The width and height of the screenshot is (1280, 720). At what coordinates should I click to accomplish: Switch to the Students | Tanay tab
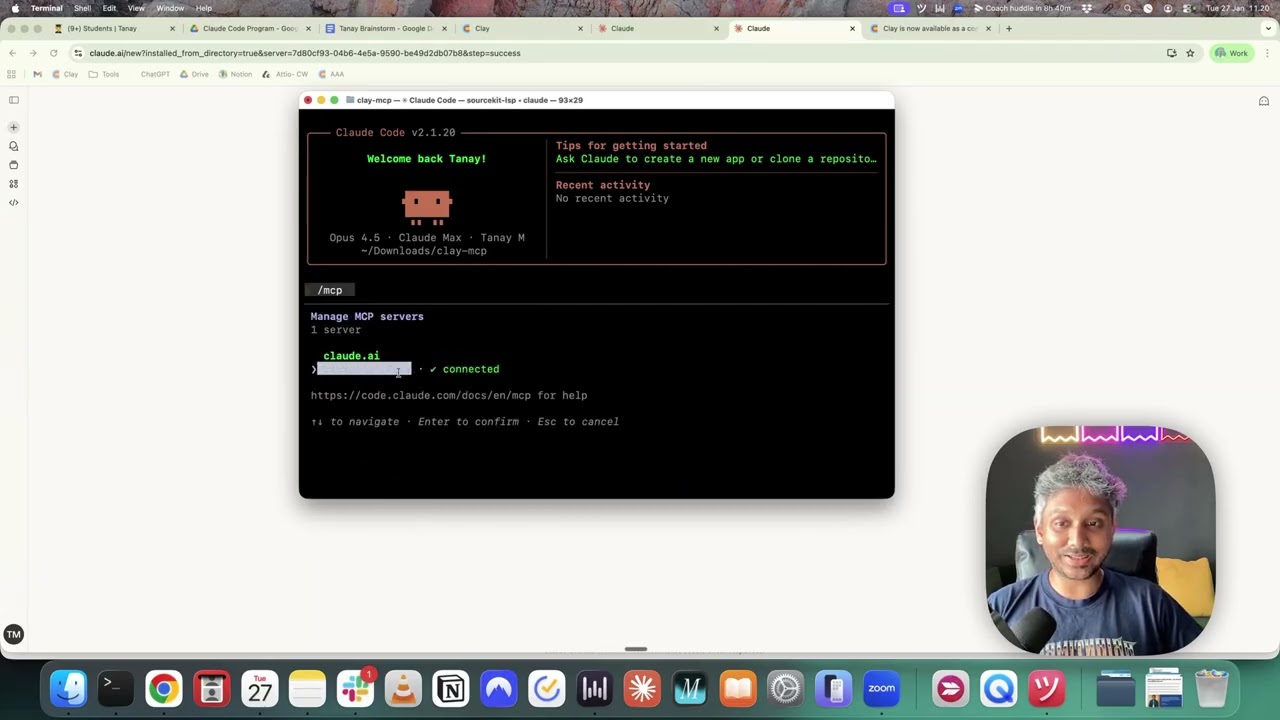click(x=114, y=28)
